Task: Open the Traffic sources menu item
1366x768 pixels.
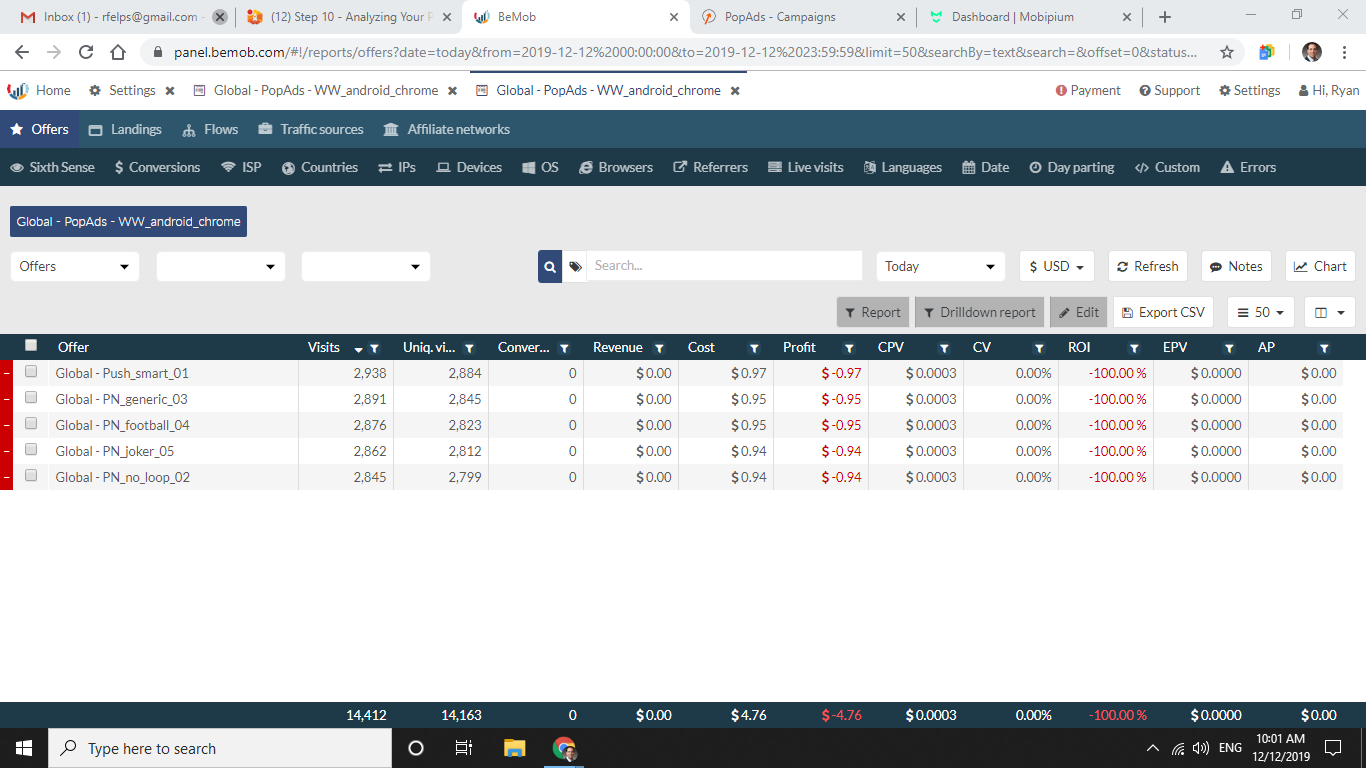Action: (x=310, y=129)
